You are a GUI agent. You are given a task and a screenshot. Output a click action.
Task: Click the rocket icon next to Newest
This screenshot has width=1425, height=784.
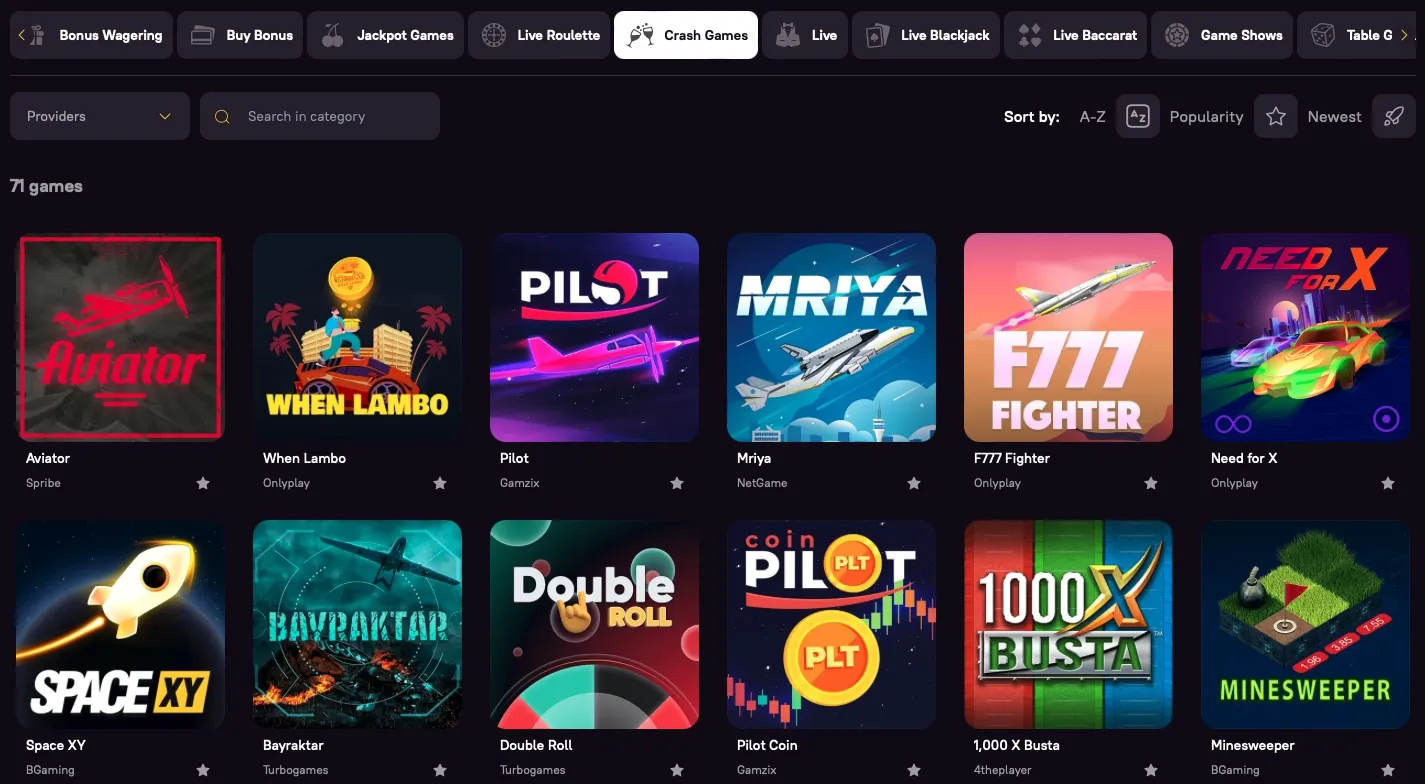(1394, 116)
